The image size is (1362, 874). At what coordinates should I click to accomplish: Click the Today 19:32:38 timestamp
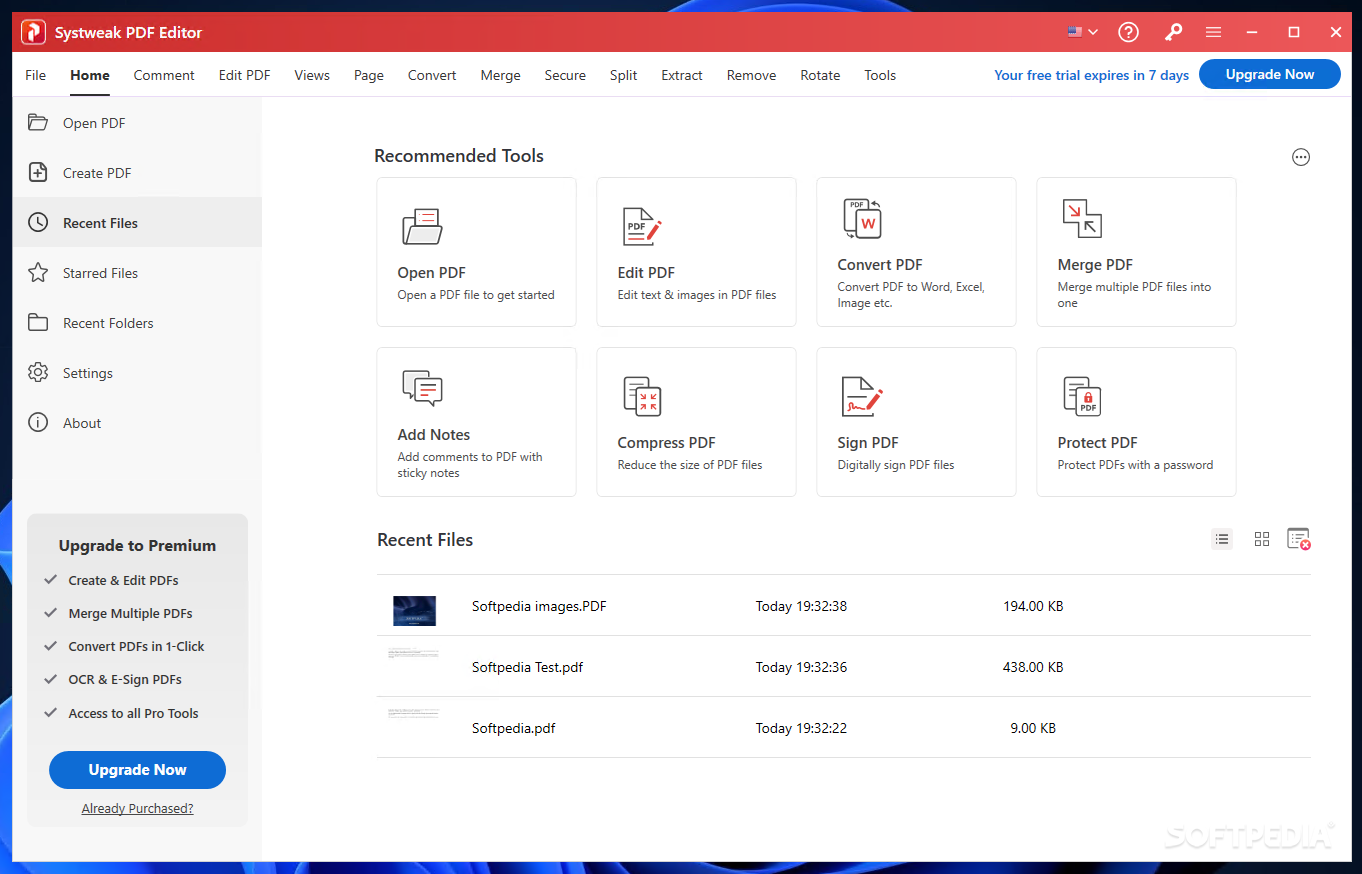801,606
